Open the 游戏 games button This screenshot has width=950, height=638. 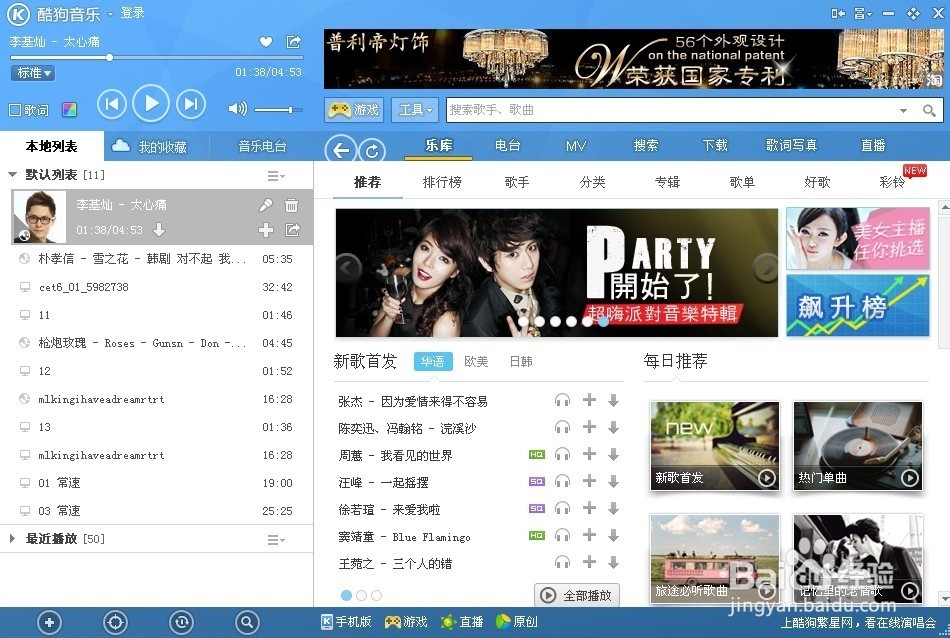coord(353,110)
